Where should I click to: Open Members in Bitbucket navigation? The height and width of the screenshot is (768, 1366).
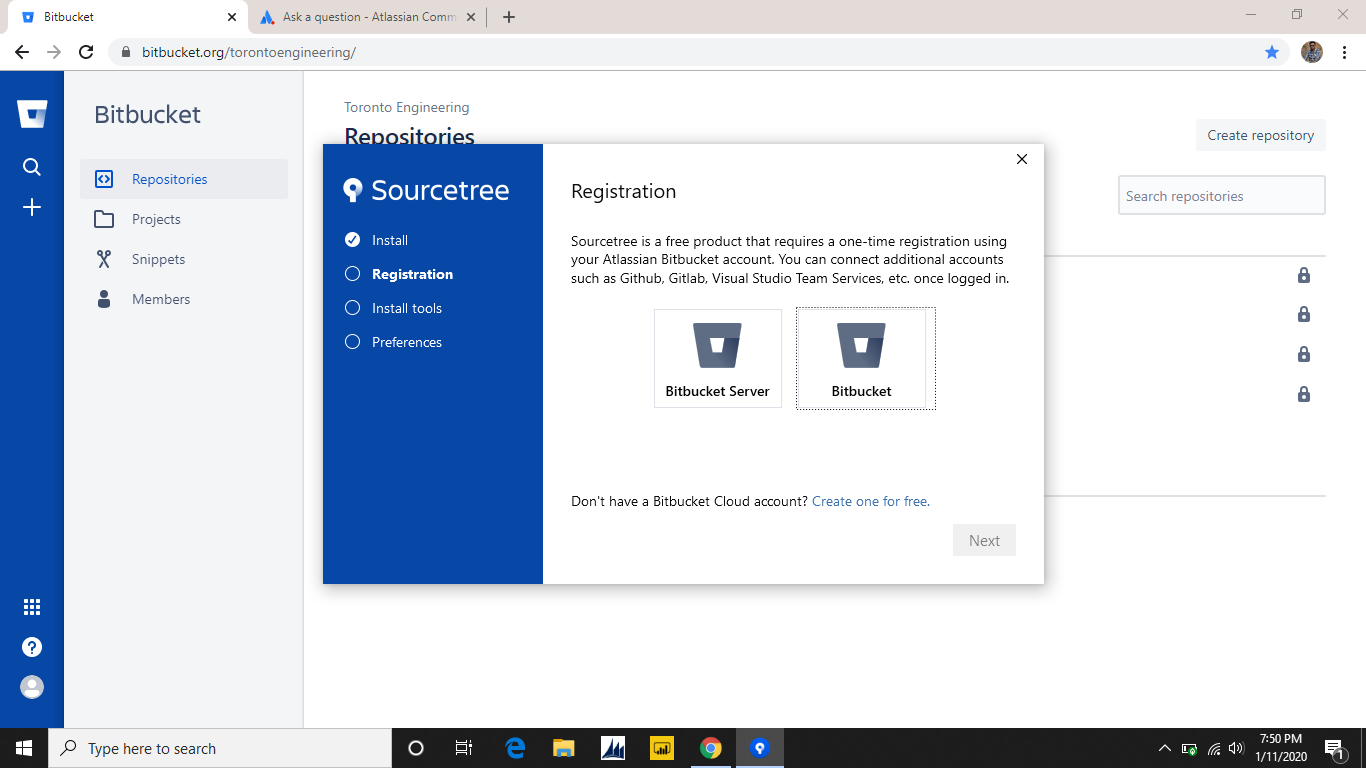tap(184, 299)
